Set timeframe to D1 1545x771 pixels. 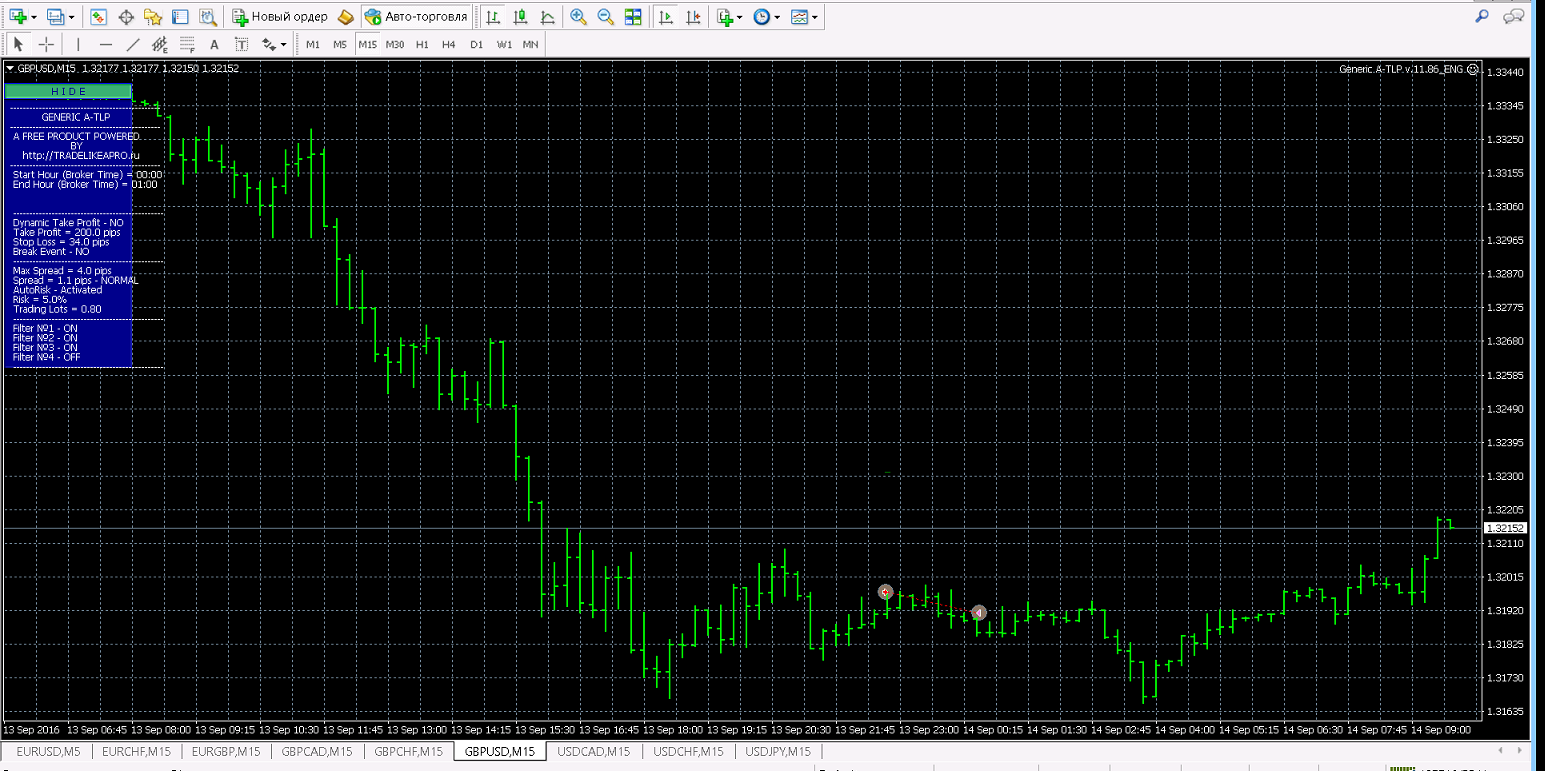(x=476, y=44)
